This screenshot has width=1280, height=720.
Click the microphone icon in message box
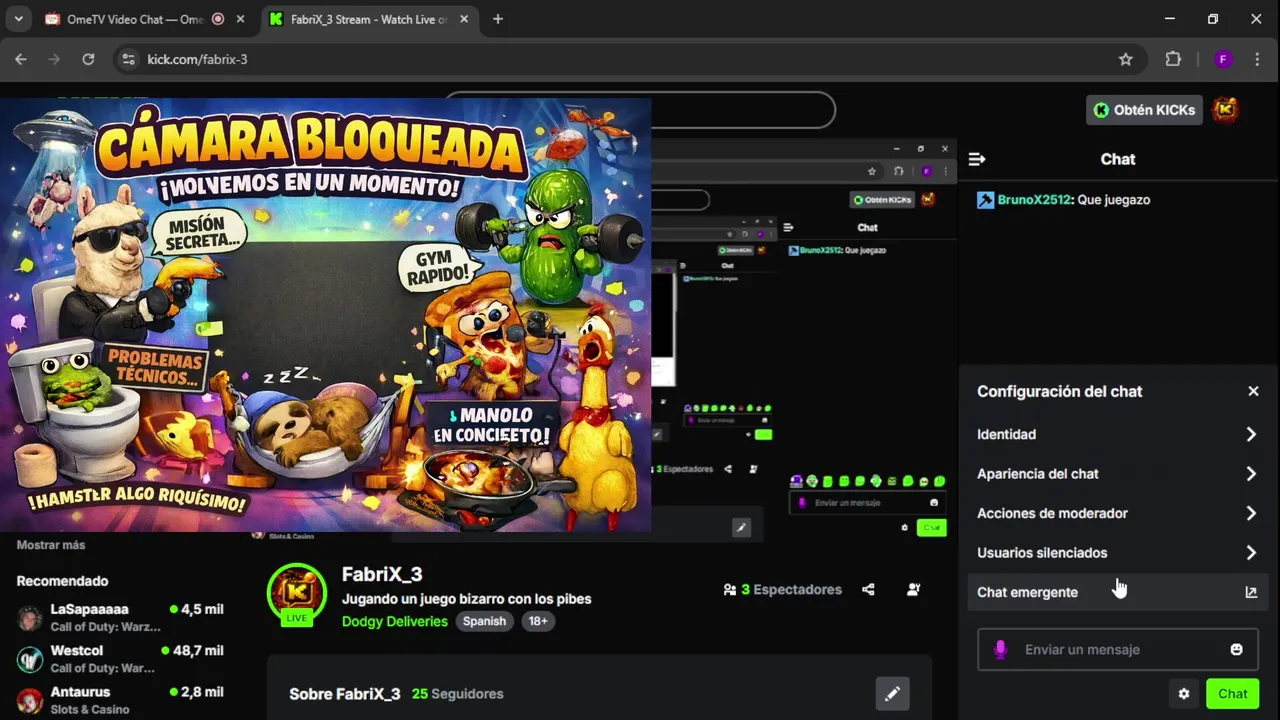1000,650
